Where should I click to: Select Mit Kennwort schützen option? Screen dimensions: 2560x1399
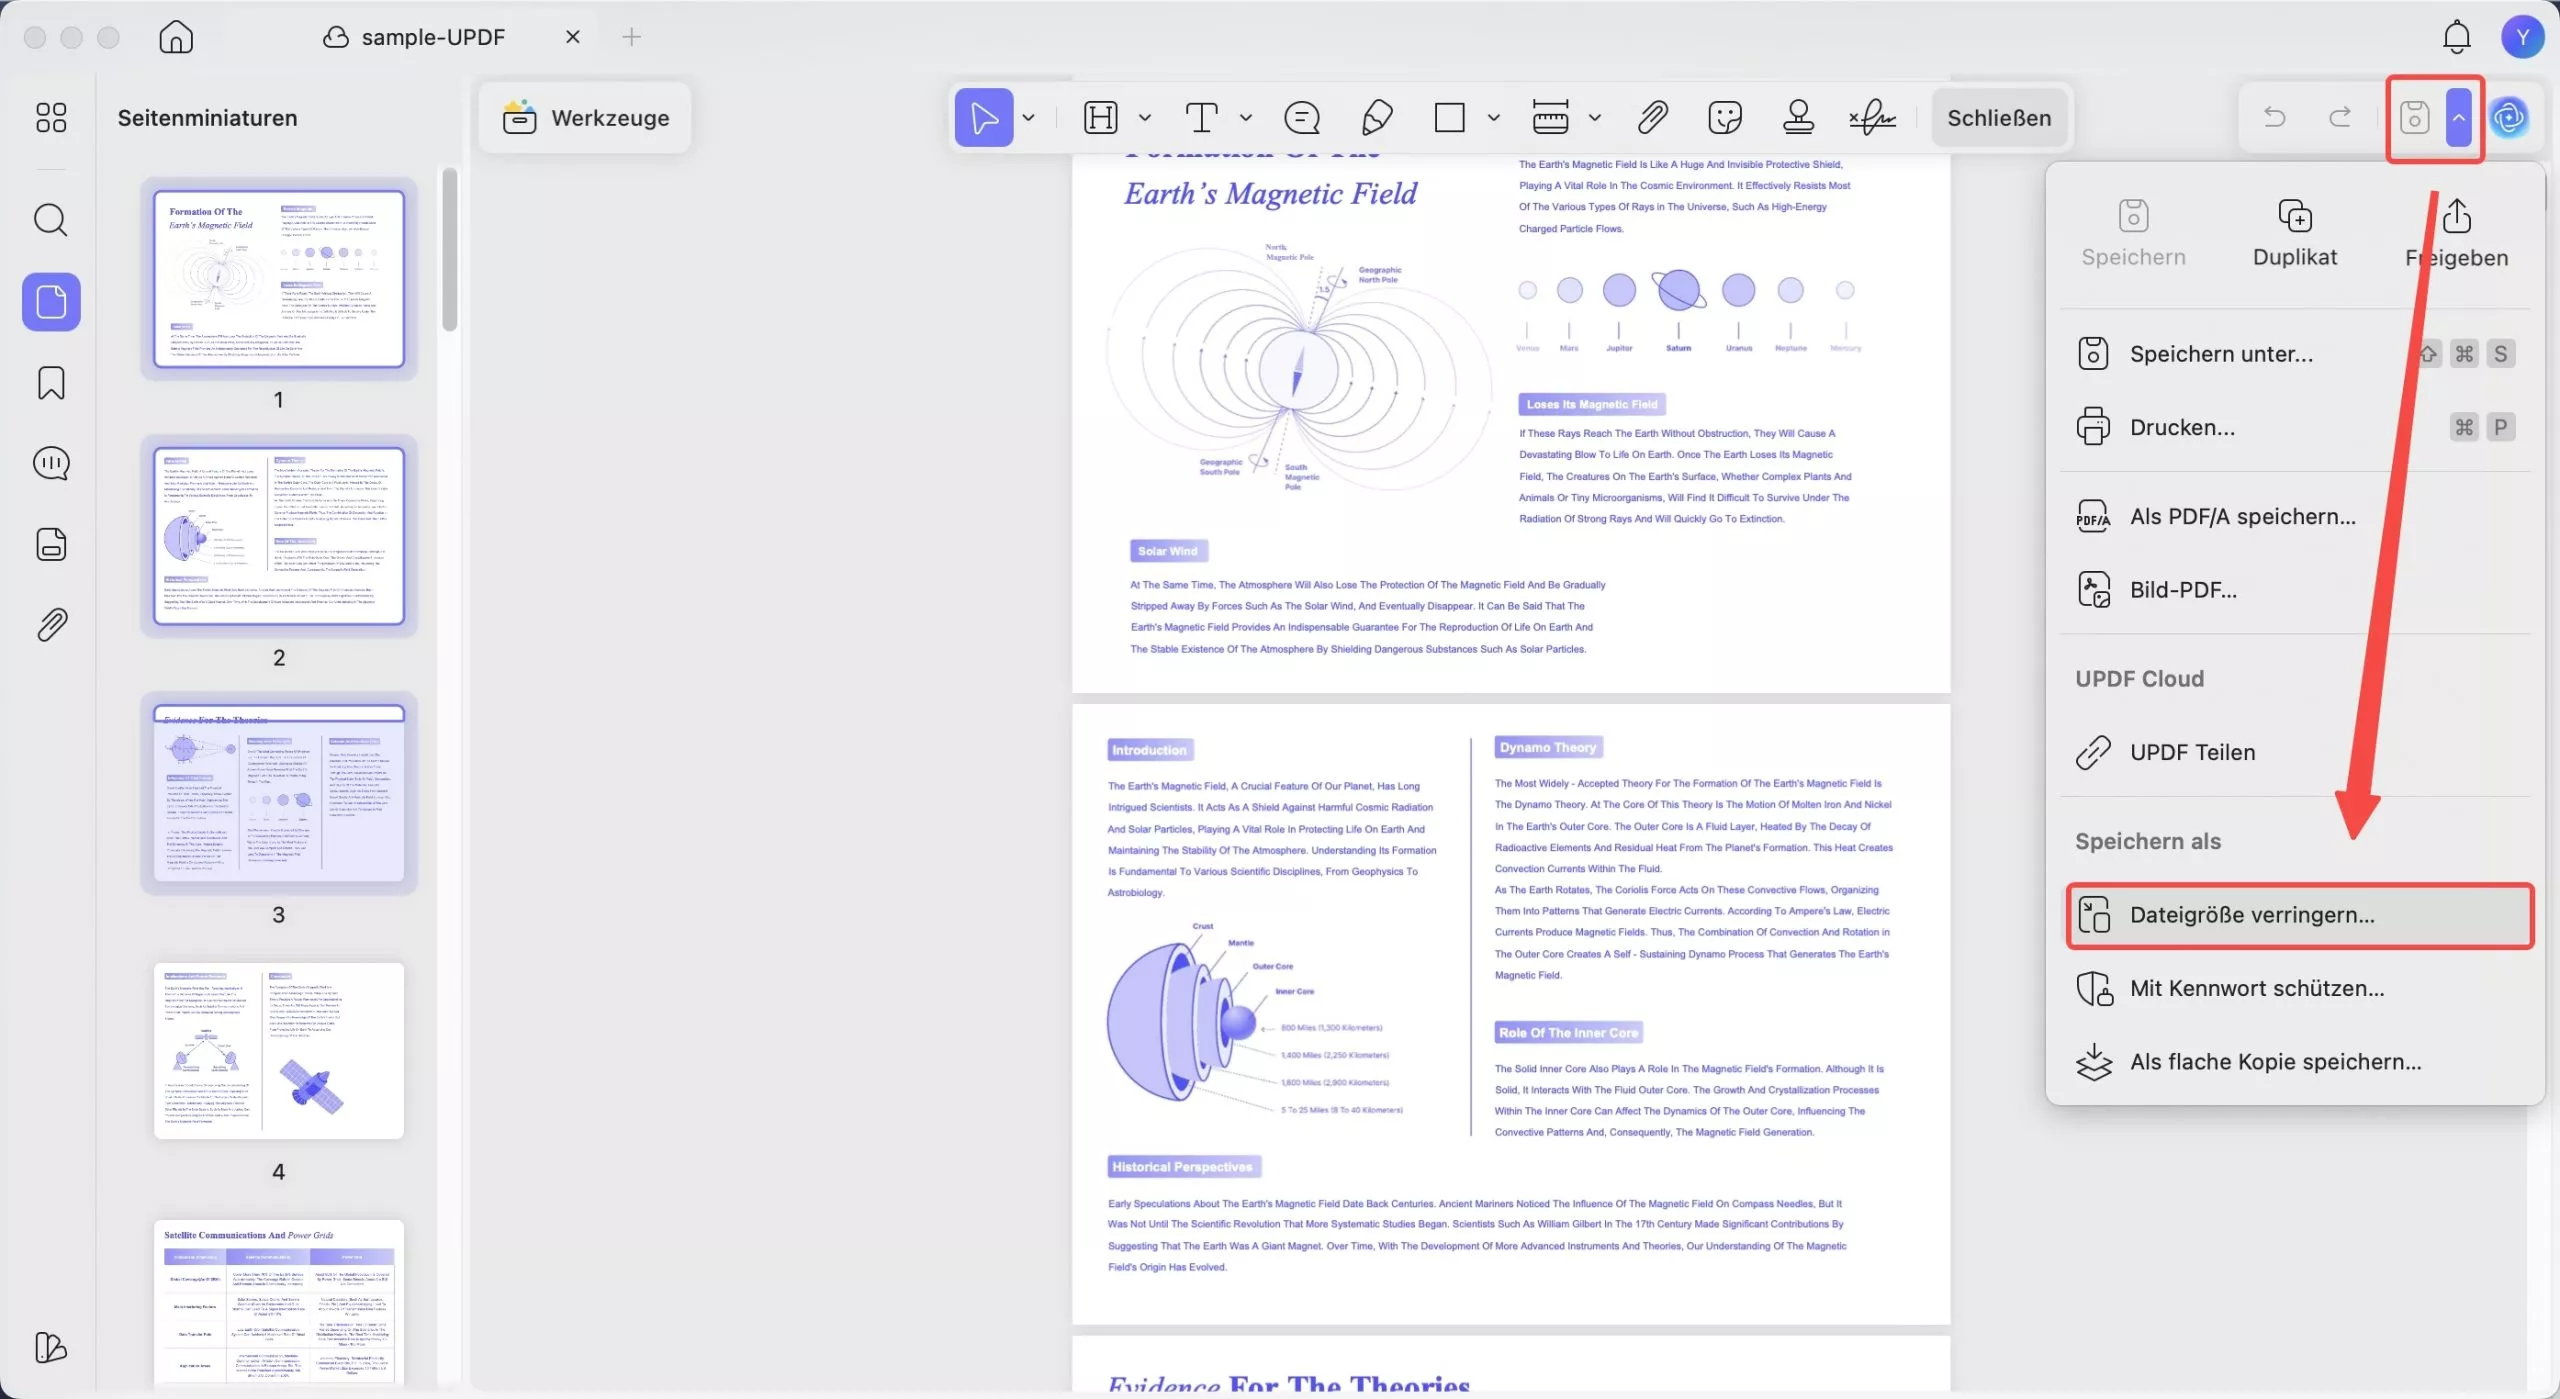tap(2256, 988)
